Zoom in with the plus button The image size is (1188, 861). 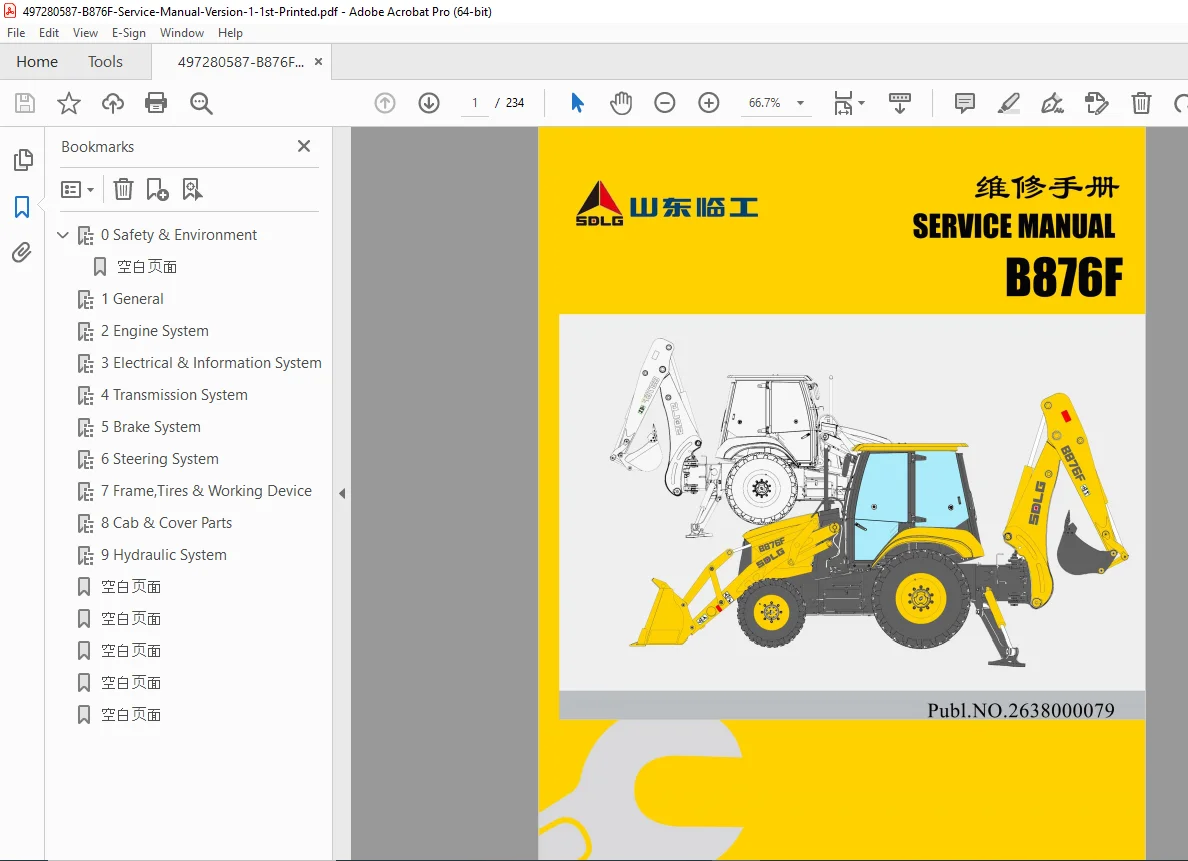[708, 103]
